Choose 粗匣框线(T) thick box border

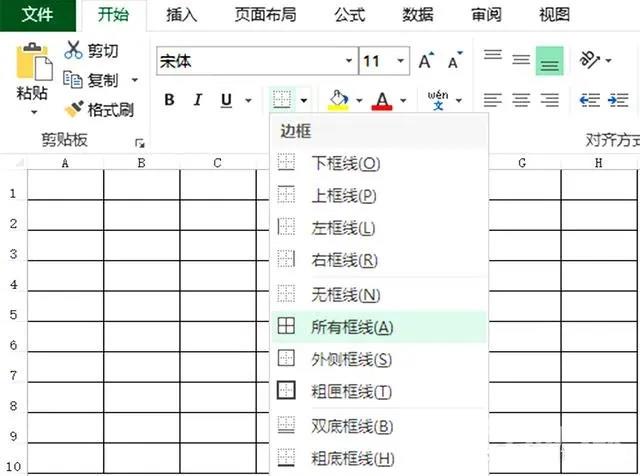click(x=380, y=391)
